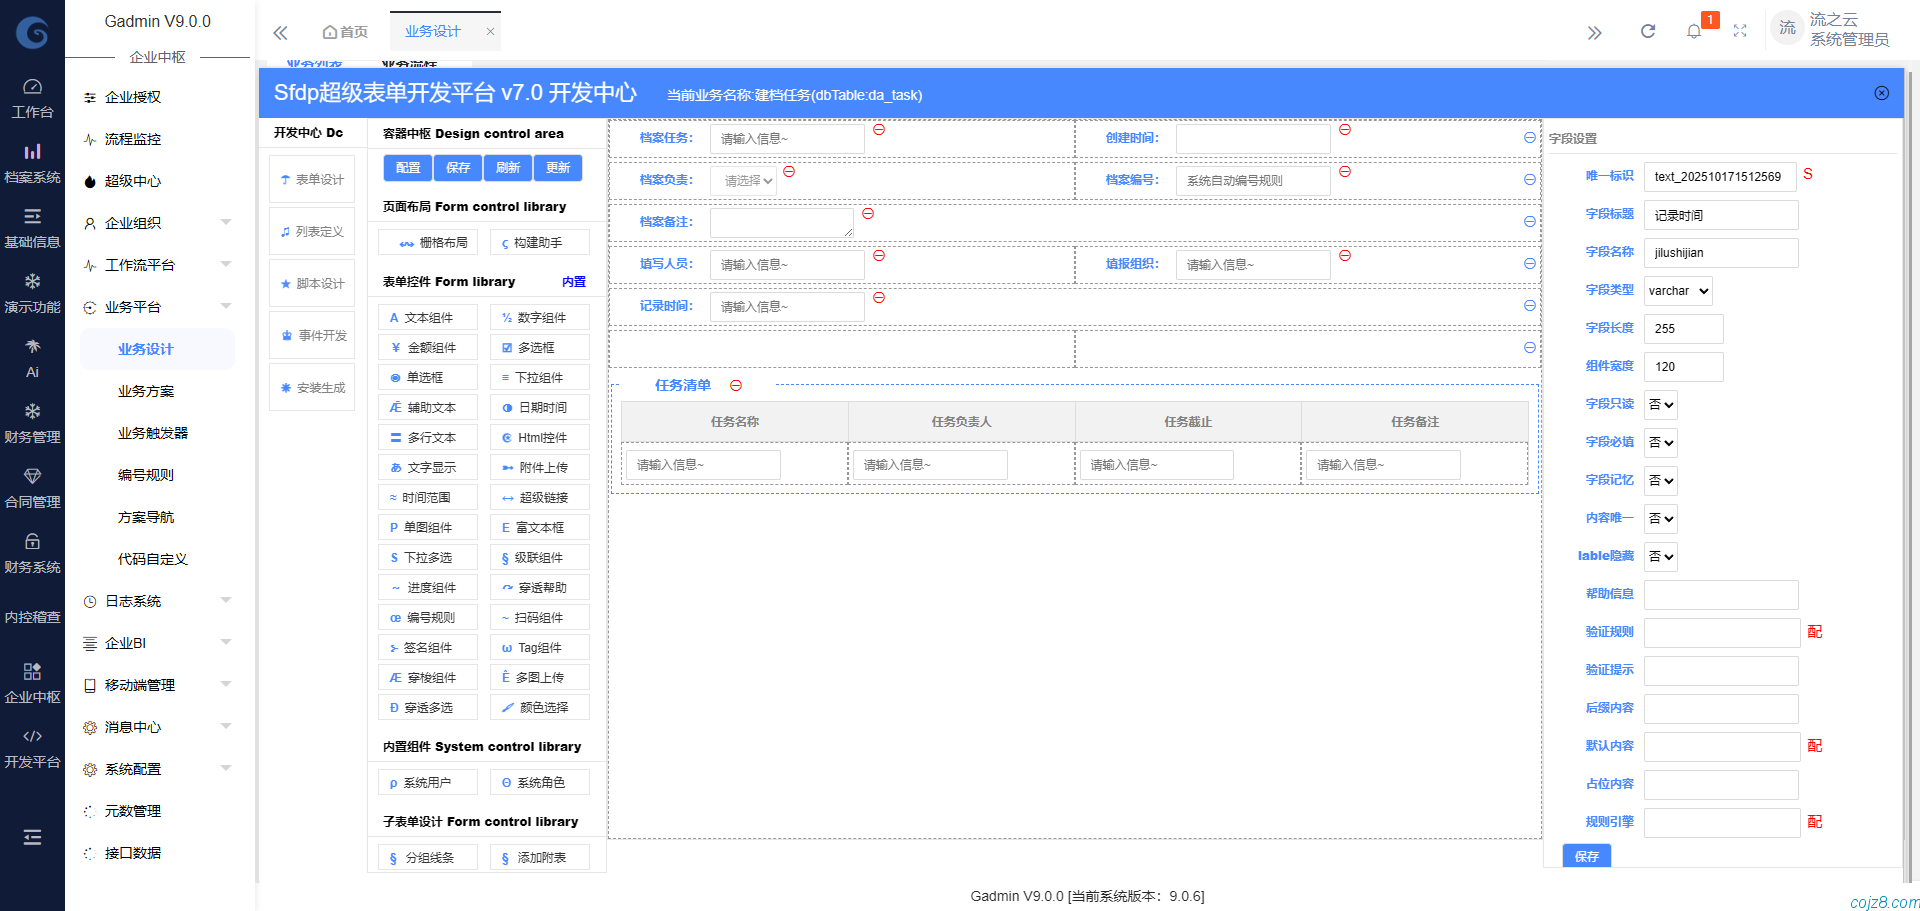Select the 签名组件 signature component
Image resolution: width=1920 pixels, height=911 pixels.
tap(427, 647)
